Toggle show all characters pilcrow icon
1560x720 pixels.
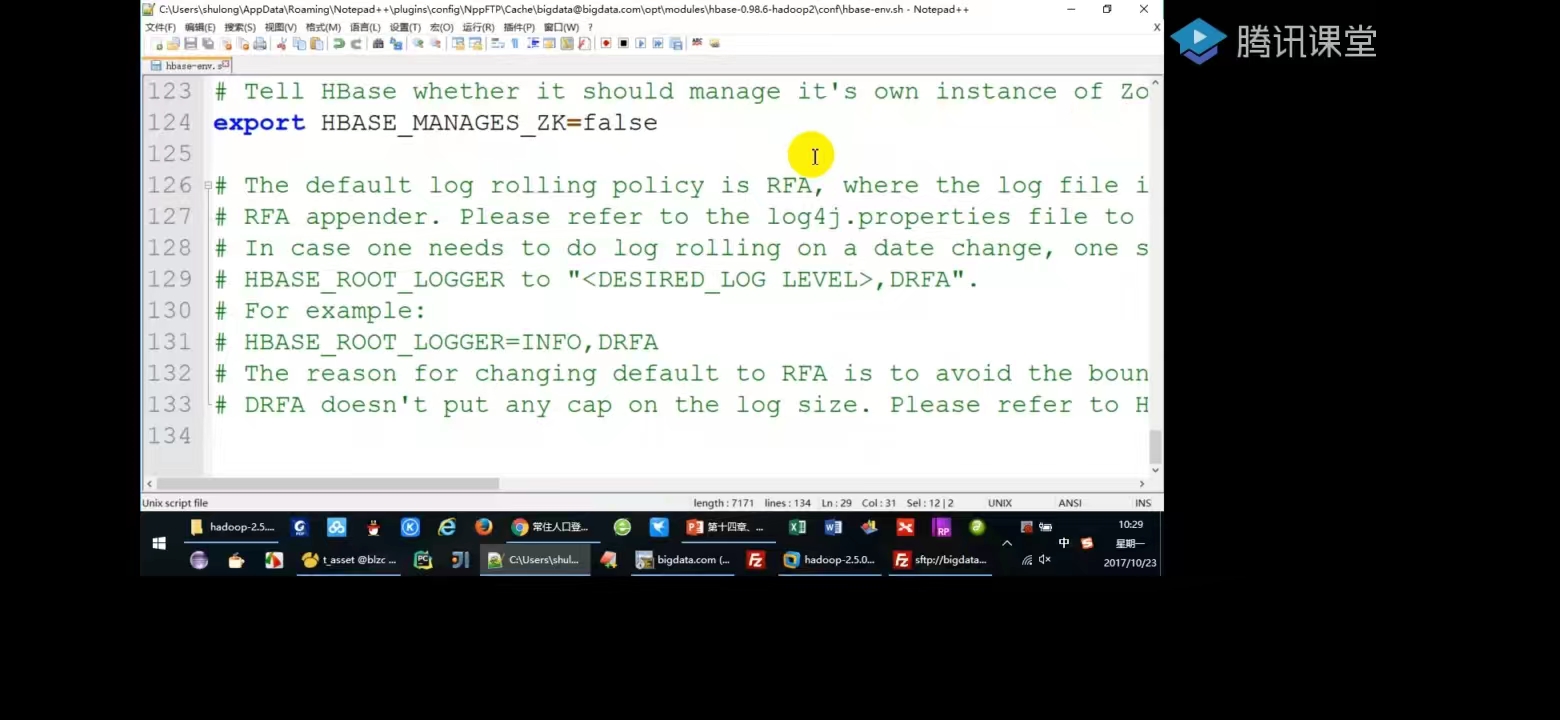pos(515,43)
